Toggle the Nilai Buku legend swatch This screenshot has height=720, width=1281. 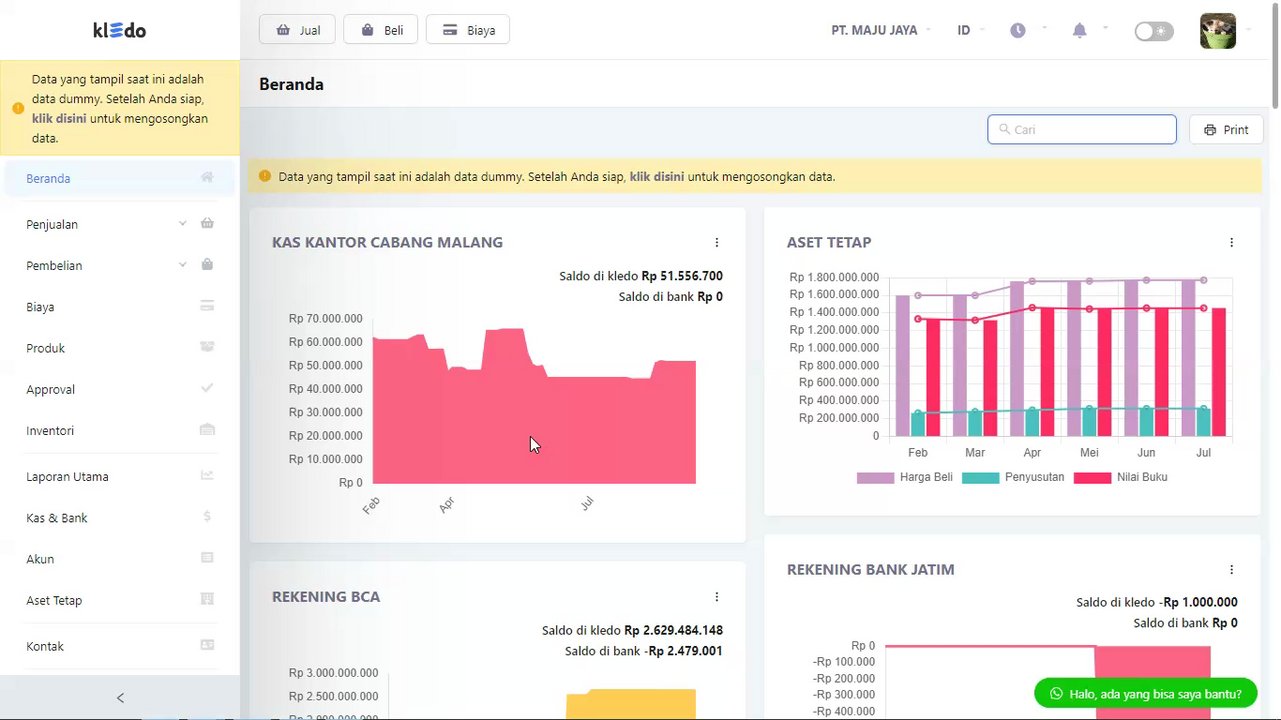[x=1092, y=477]
